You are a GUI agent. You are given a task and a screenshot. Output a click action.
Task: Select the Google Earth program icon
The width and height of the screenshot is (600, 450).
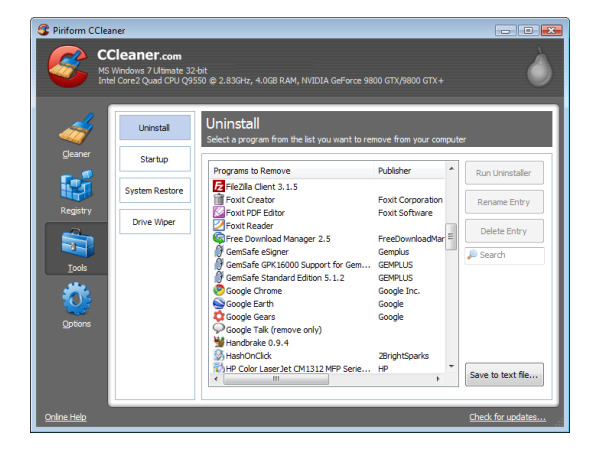coord(218,303)
